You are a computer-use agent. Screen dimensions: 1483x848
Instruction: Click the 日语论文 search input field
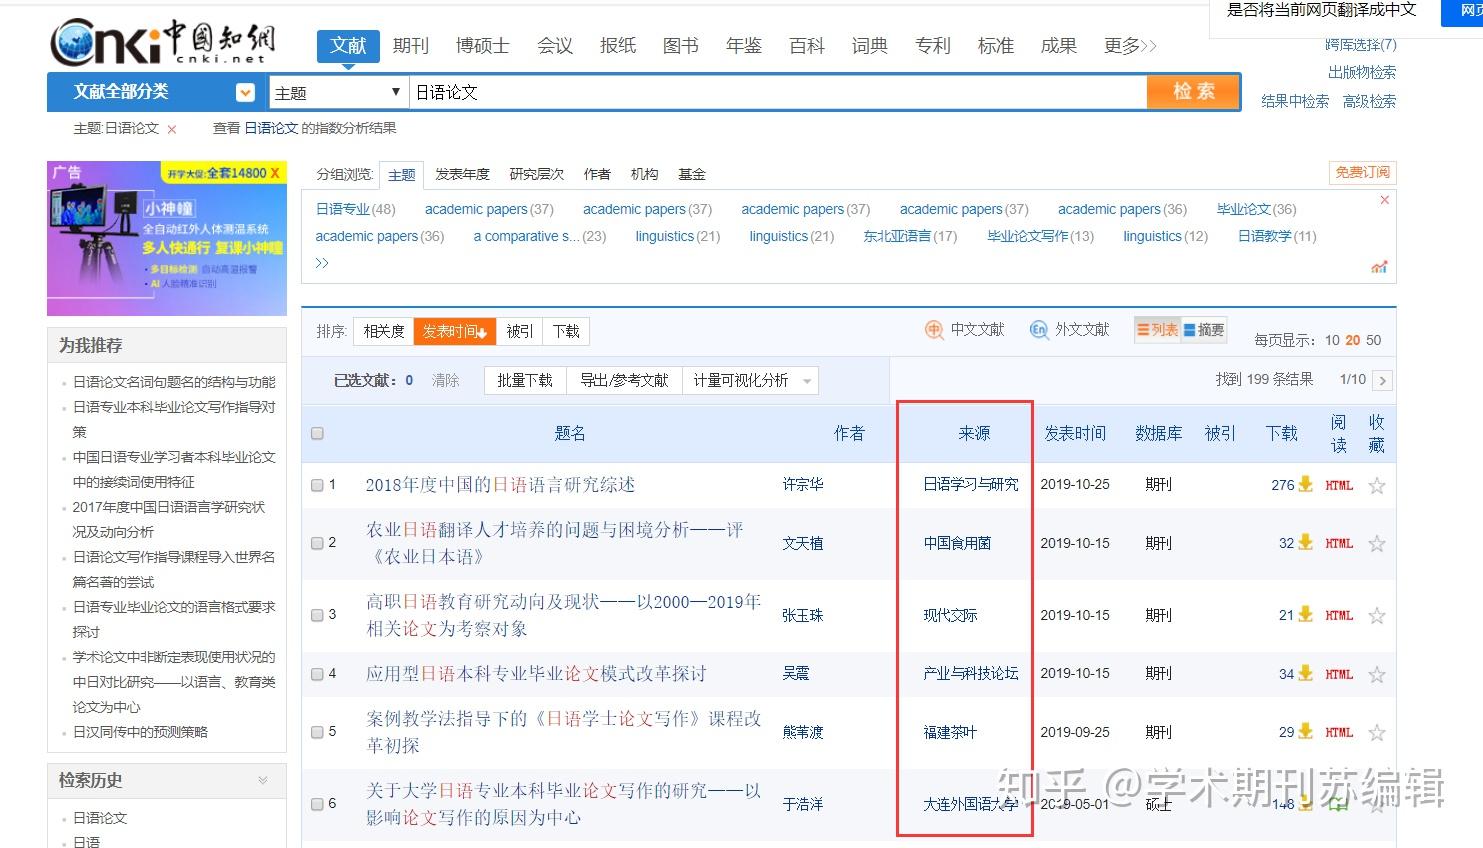coord(778,92)
